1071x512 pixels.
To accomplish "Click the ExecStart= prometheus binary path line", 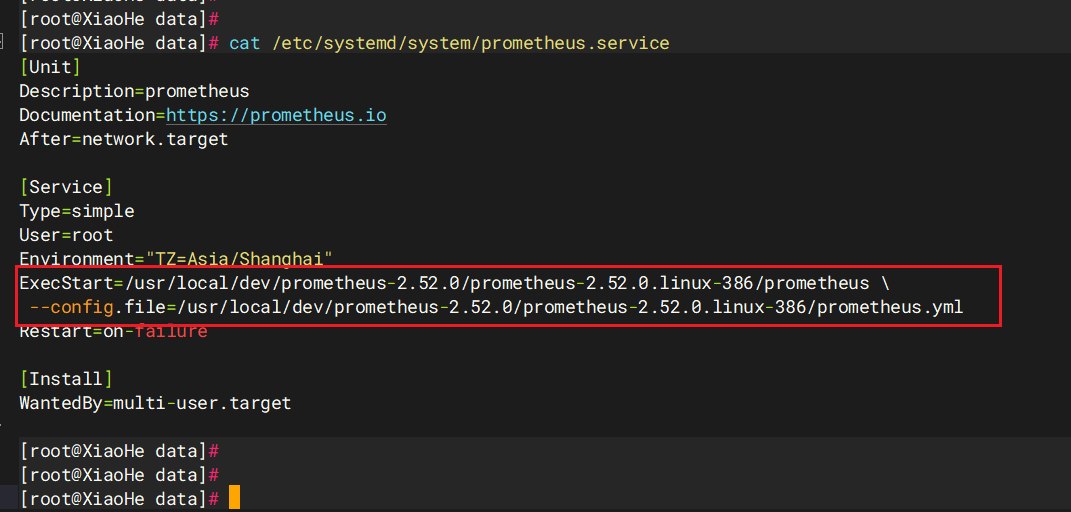I will point(454,283).
